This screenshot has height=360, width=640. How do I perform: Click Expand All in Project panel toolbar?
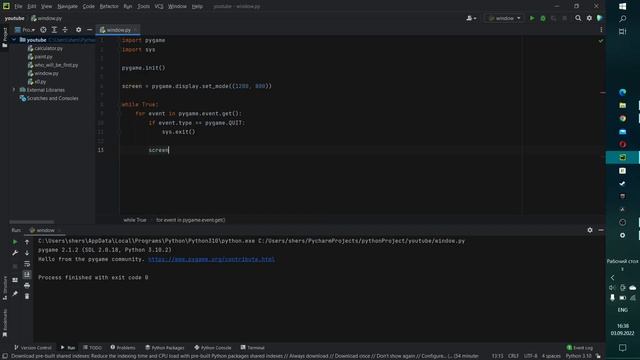(54, 30)
